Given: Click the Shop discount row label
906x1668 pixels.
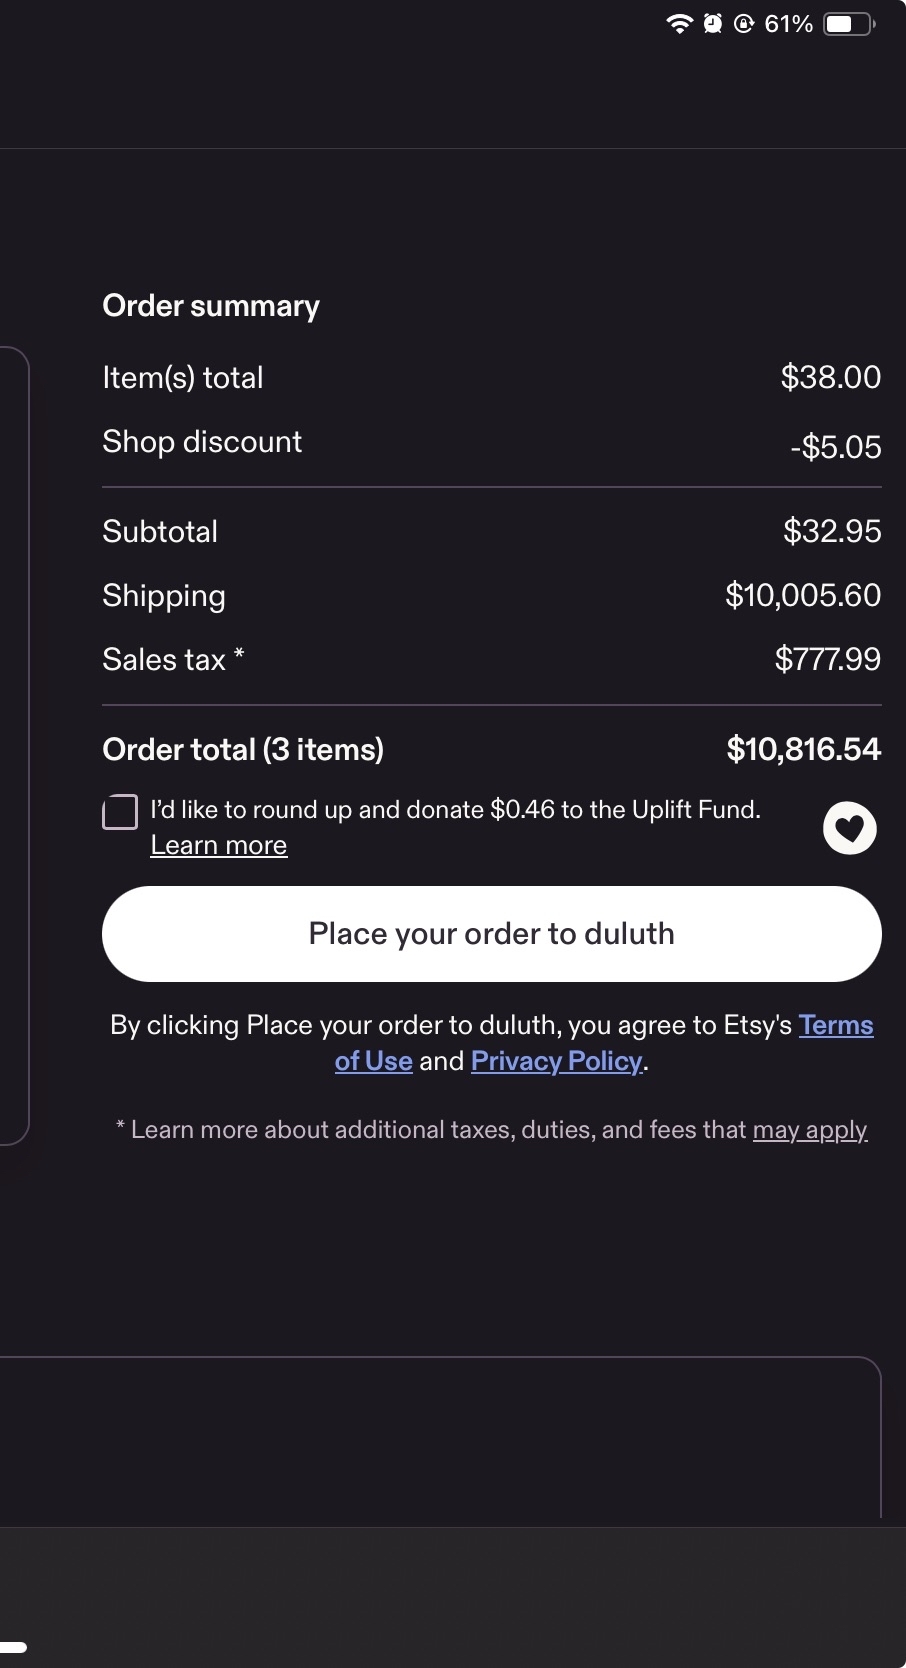Looking at the screenshot, I should click(x=202, y=442).
